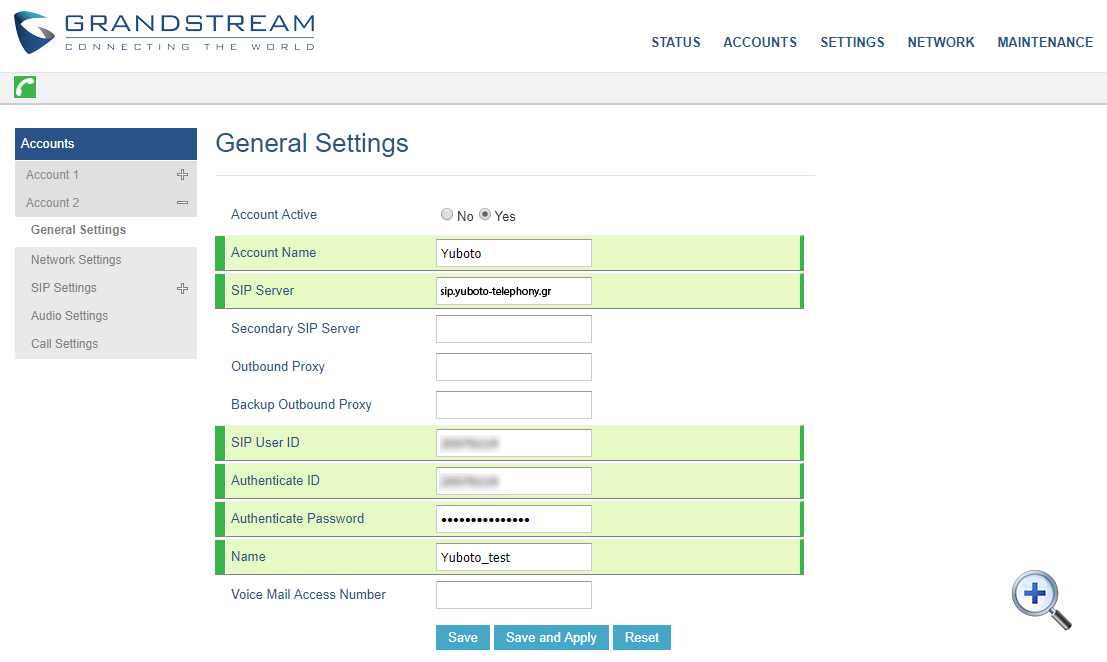Expand SIP Settings in the sidebar
The image size is (1107, 662).
[x=182, y=287]
